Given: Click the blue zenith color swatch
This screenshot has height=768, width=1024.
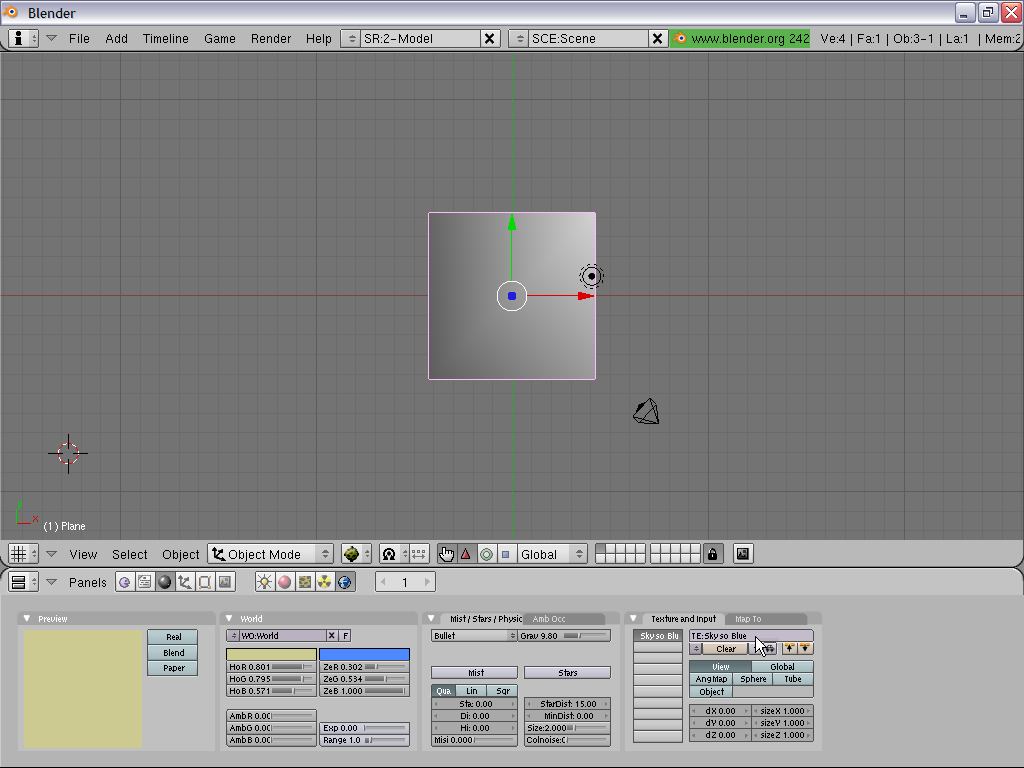Looking at the screenshot, I should click(x=364, y=655).
